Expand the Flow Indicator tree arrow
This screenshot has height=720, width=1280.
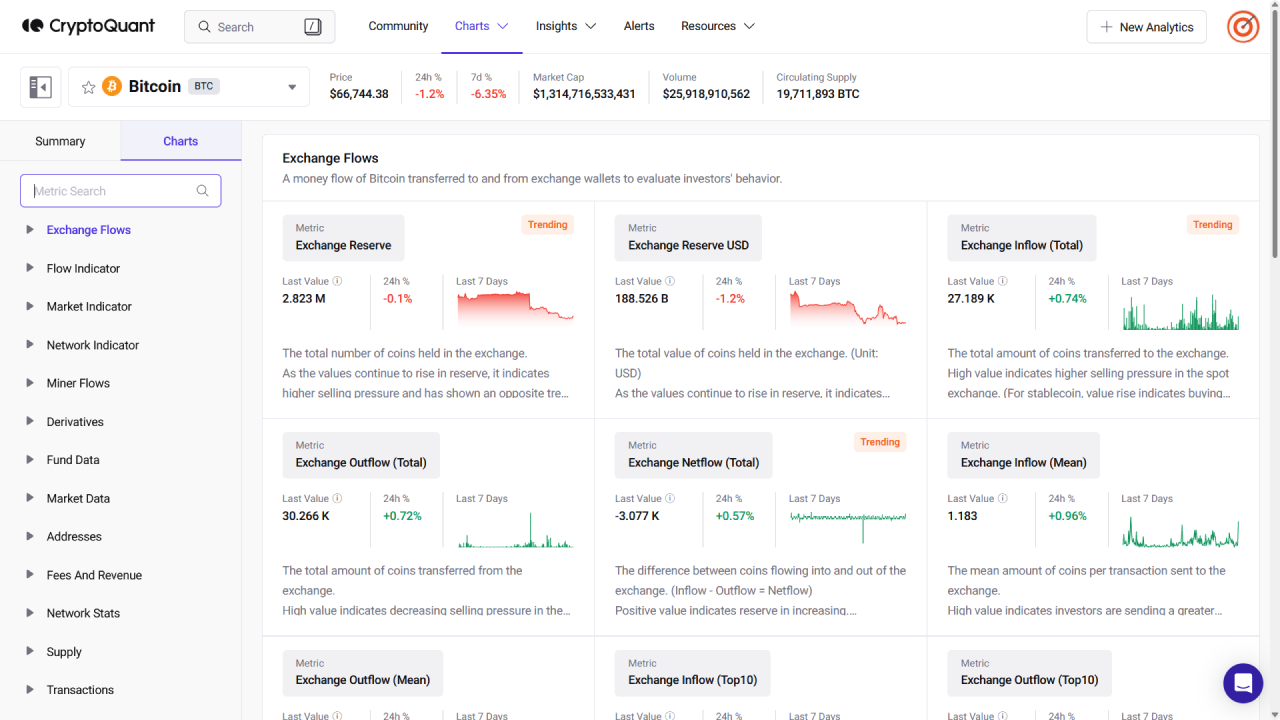click(x=30, y=268)
